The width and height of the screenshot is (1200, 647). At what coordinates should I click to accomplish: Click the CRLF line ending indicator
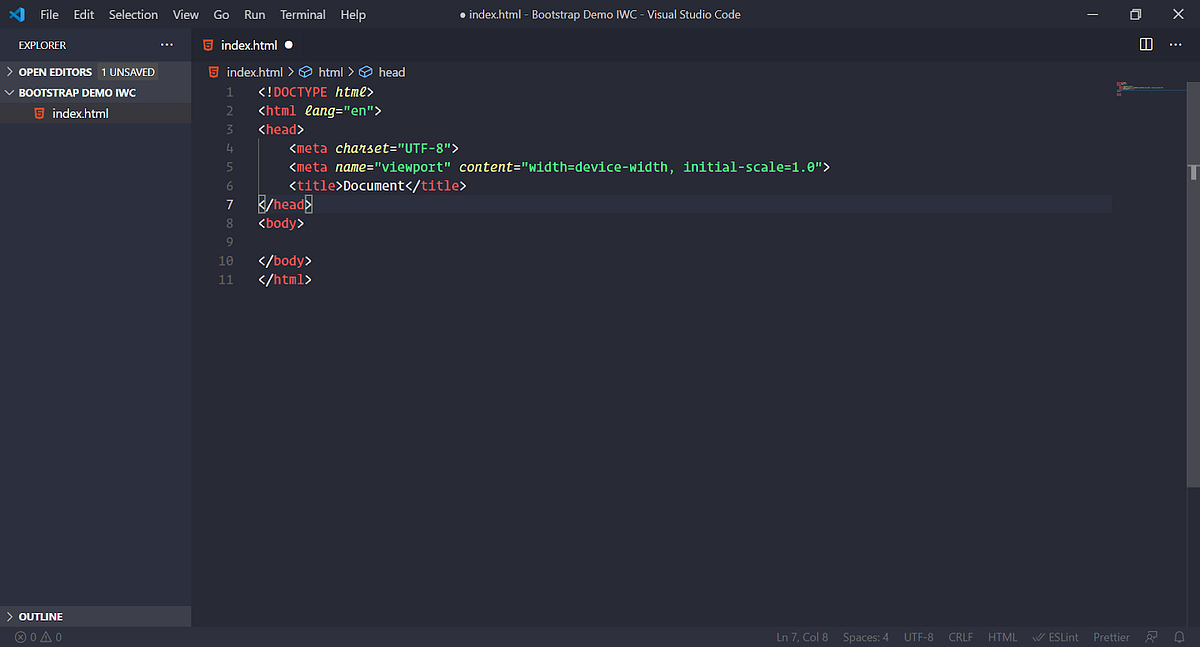coord(960,637)
